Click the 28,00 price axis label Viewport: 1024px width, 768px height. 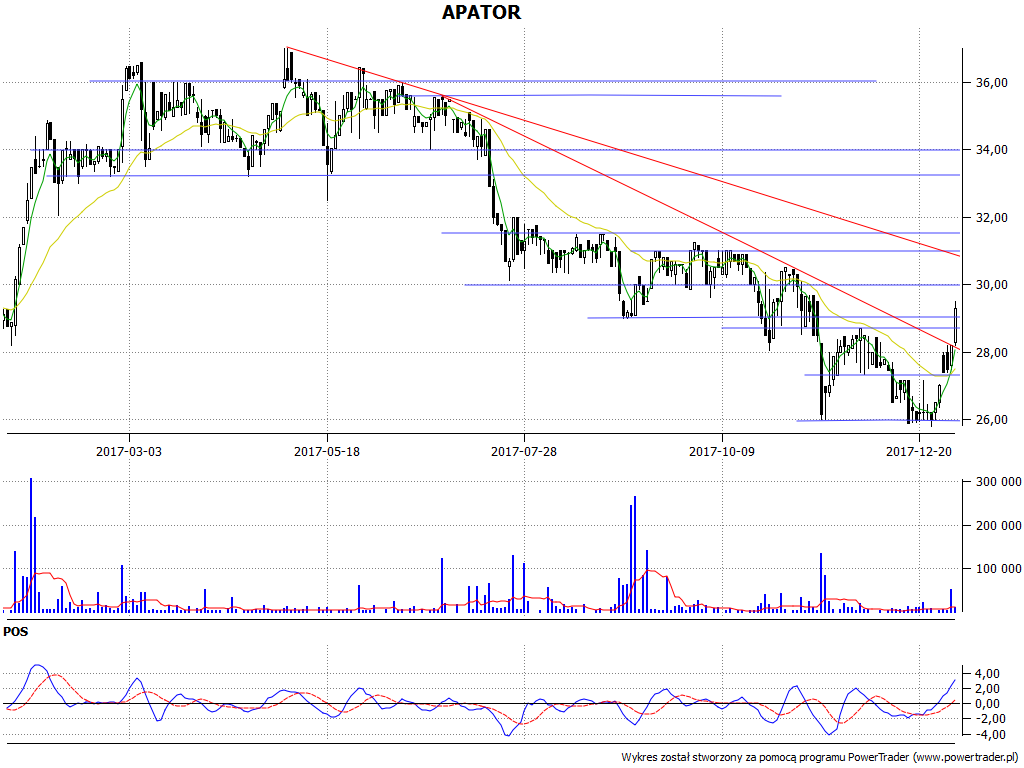(x=992, y=353)
